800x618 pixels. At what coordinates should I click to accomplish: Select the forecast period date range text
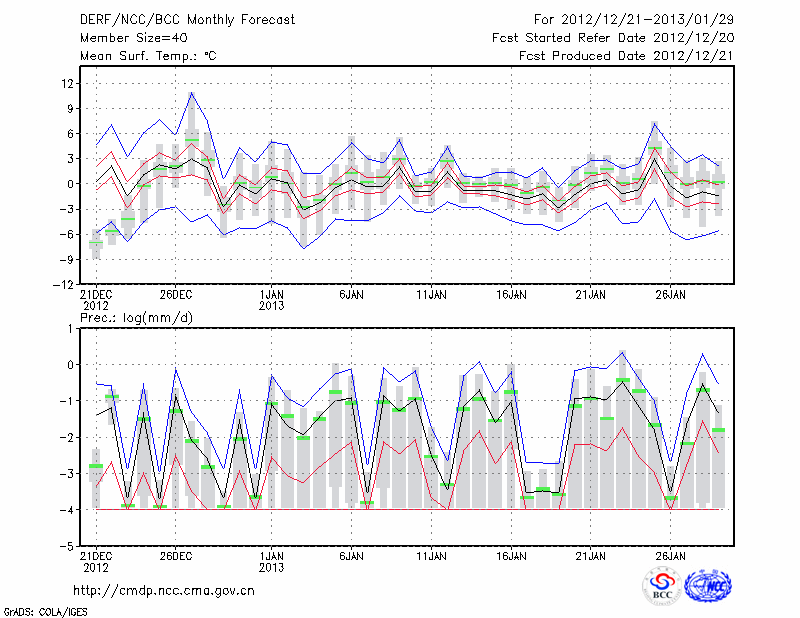pos(633,19)
